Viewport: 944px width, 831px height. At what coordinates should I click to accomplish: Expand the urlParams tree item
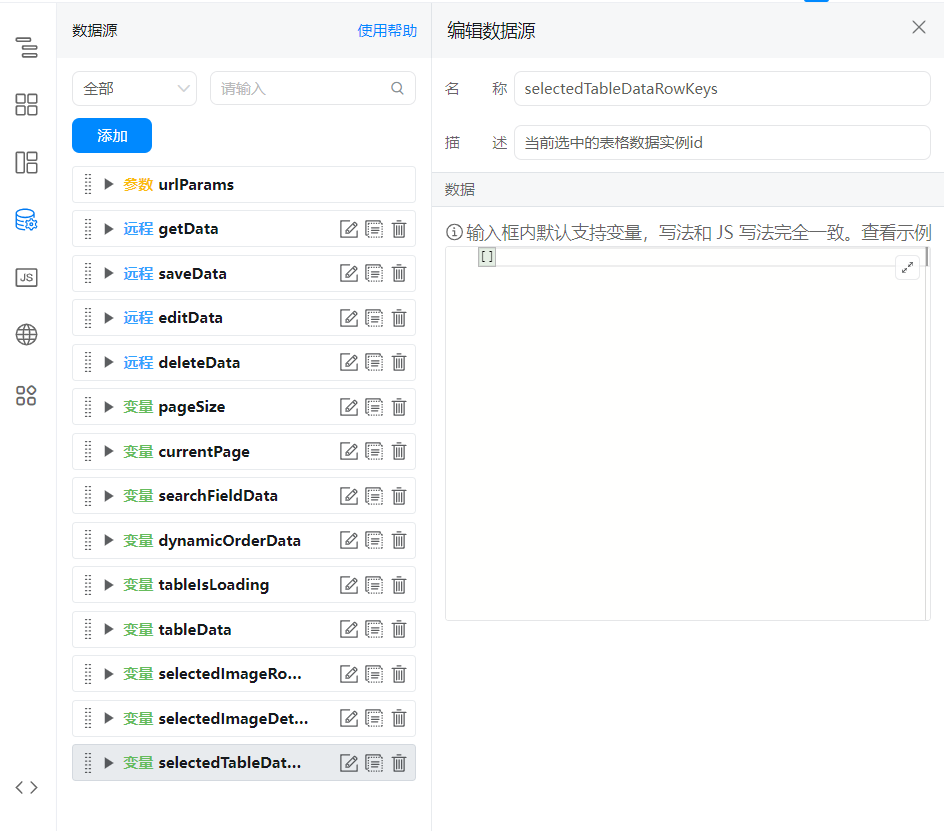pyautogui.click(x=109, y=185)
